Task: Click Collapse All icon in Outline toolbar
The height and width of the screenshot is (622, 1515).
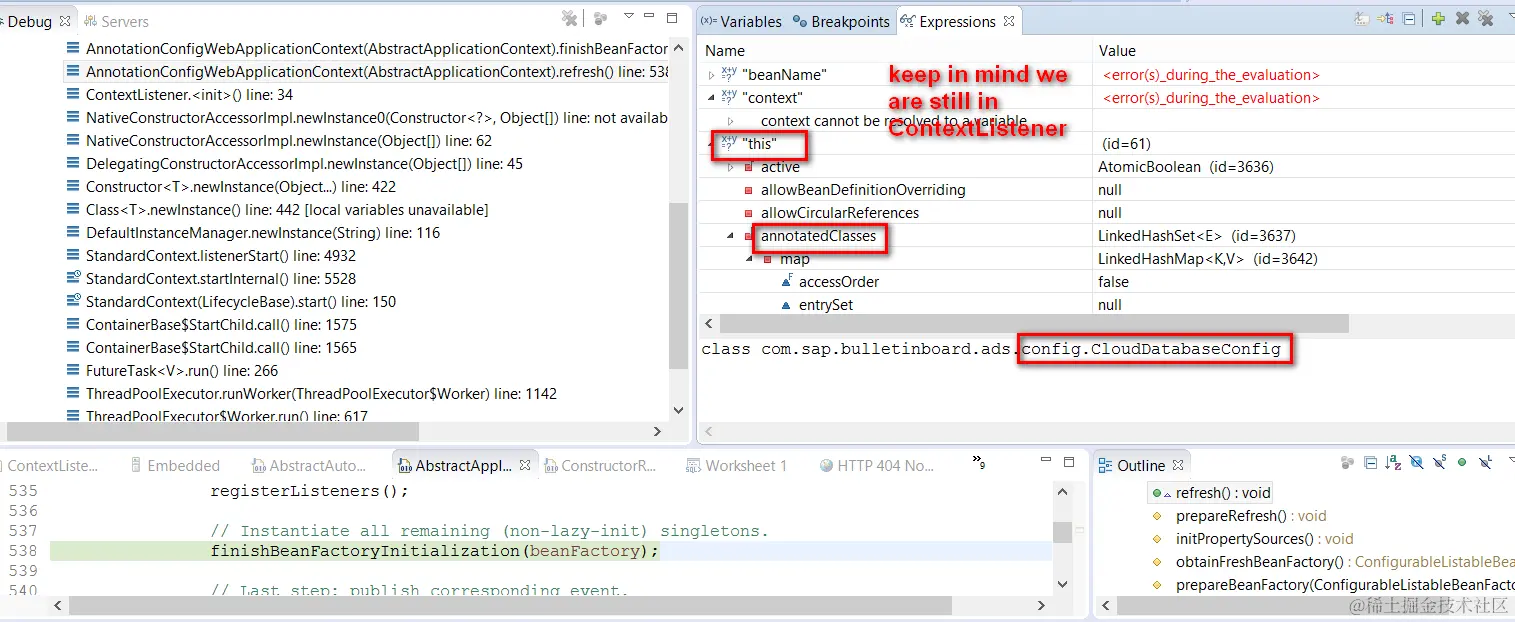Action: (x=1370, y=463)
